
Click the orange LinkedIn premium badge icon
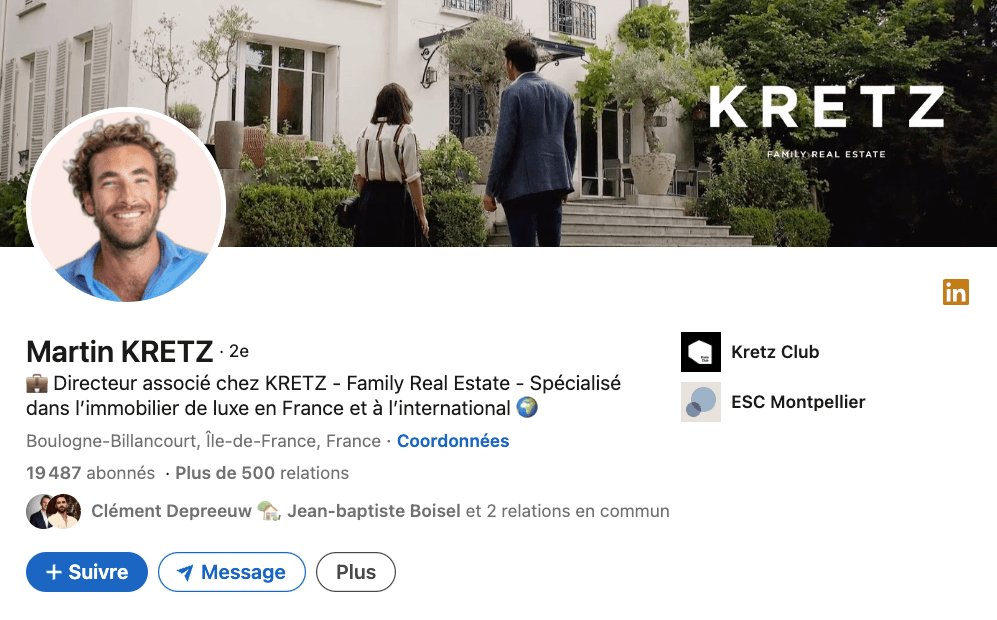click(x=956, y=292)
